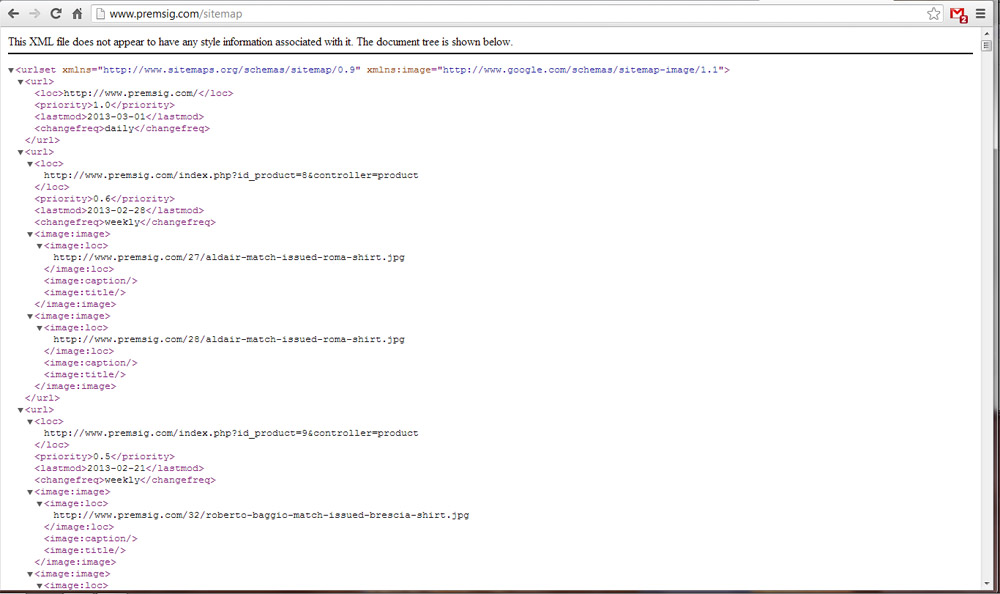The height and width of the screenshot is (594, 1000).
Task: Click the changefreq weekly line under priority 0.5
Action: [125, 480]
